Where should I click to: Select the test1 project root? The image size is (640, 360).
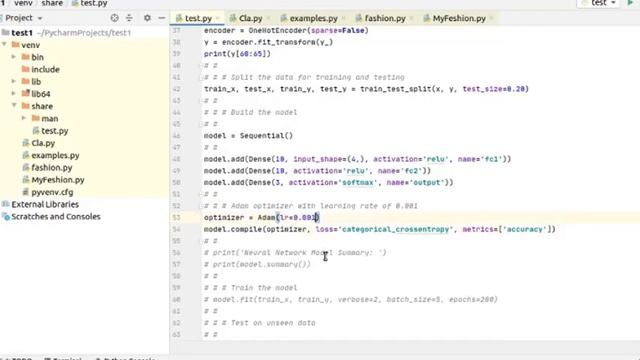22,33
